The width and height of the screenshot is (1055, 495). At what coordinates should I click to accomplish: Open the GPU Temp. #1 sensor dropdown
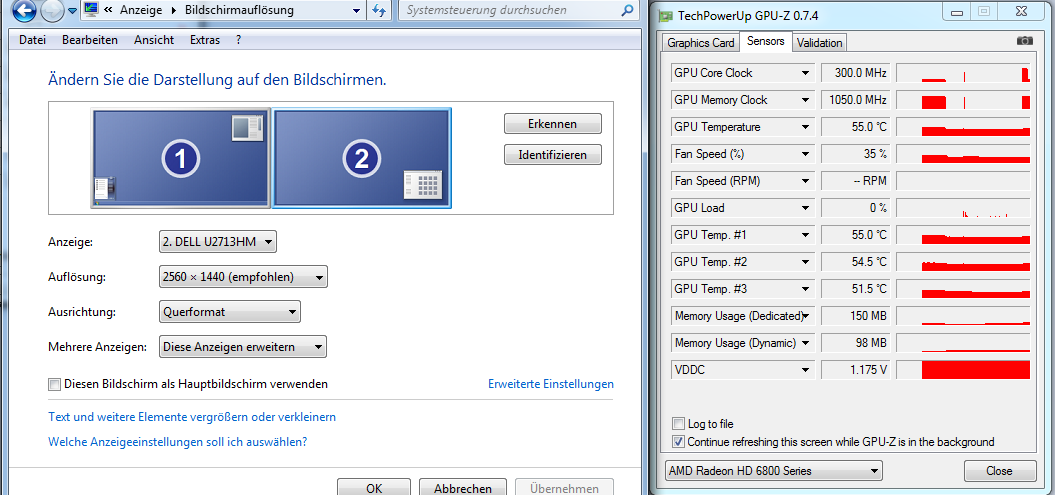(x=805, y=235)
